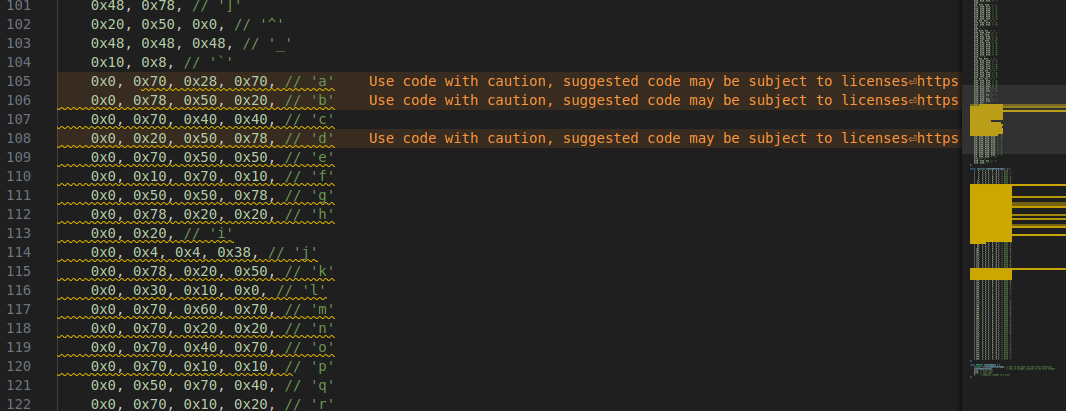
Task: Select line number 122 in the gutter
Action: 18,405
